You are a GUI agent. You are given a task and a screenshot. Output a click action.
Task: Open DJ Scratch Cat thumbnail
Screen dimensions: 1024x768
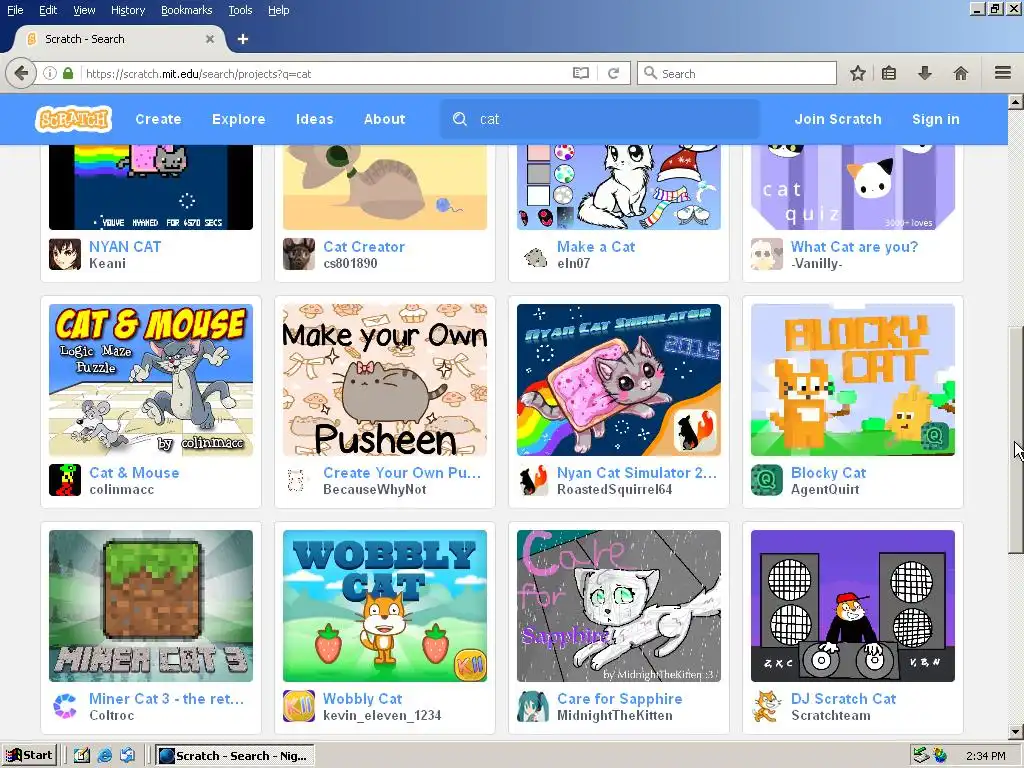(x=853, y=606)
